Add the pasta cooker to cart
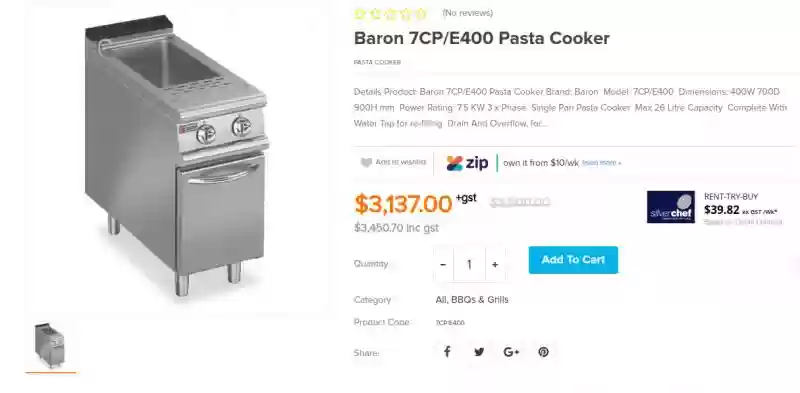This screenshot has height=393, width=800. 573,260
